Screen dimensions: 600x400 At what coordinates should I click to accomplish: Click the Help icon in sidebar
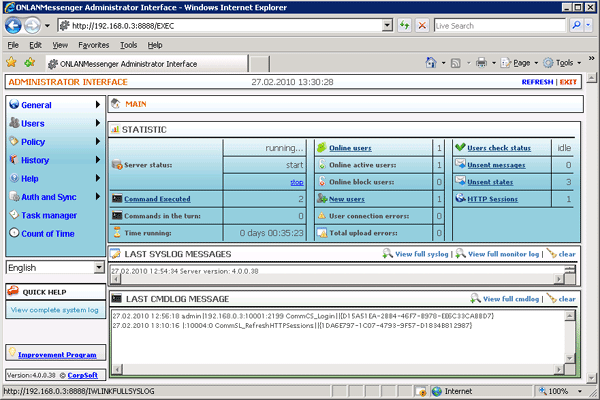click(x=14, y=178)
